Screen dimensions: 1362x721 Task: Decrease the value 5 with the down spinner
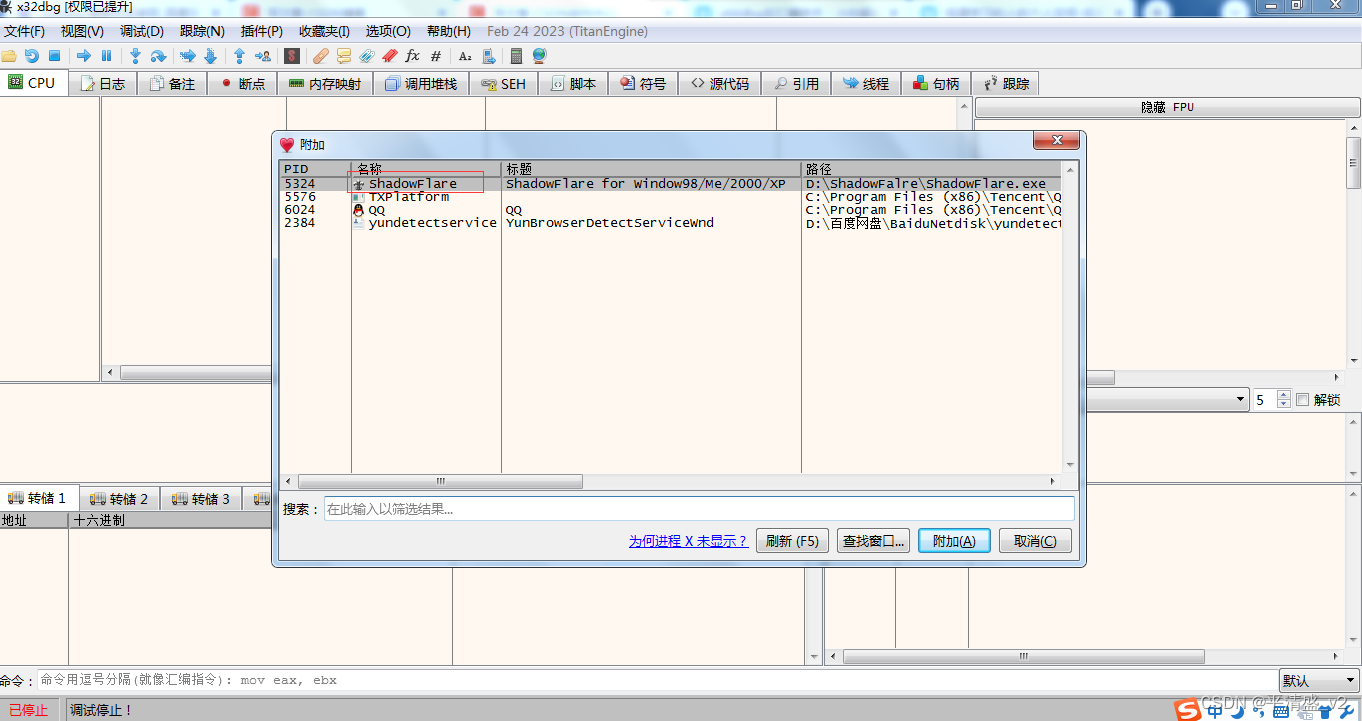coord(1285,405)
